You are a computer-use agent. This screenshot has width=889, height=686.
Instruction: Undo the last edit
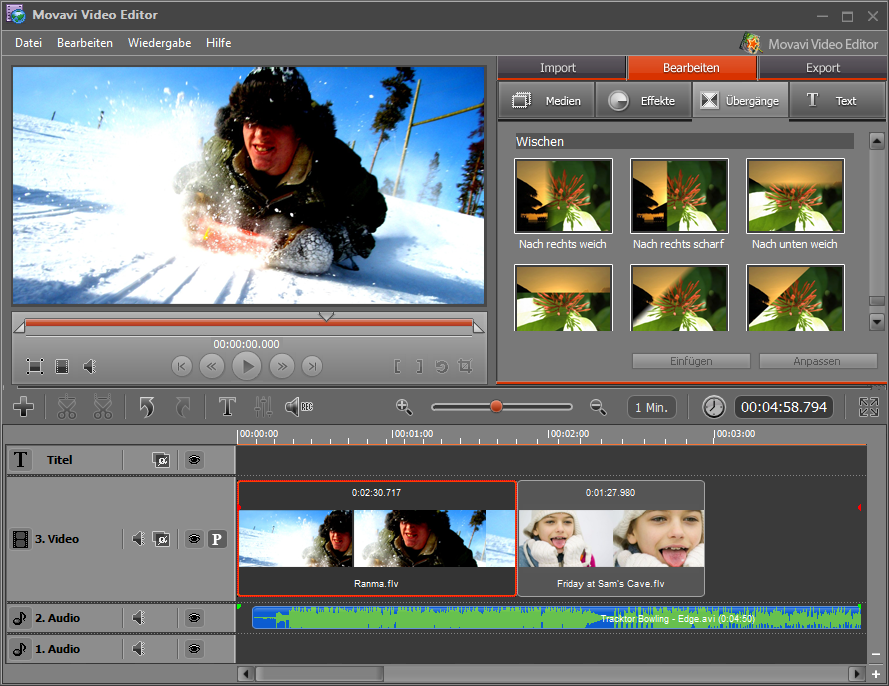147,407
